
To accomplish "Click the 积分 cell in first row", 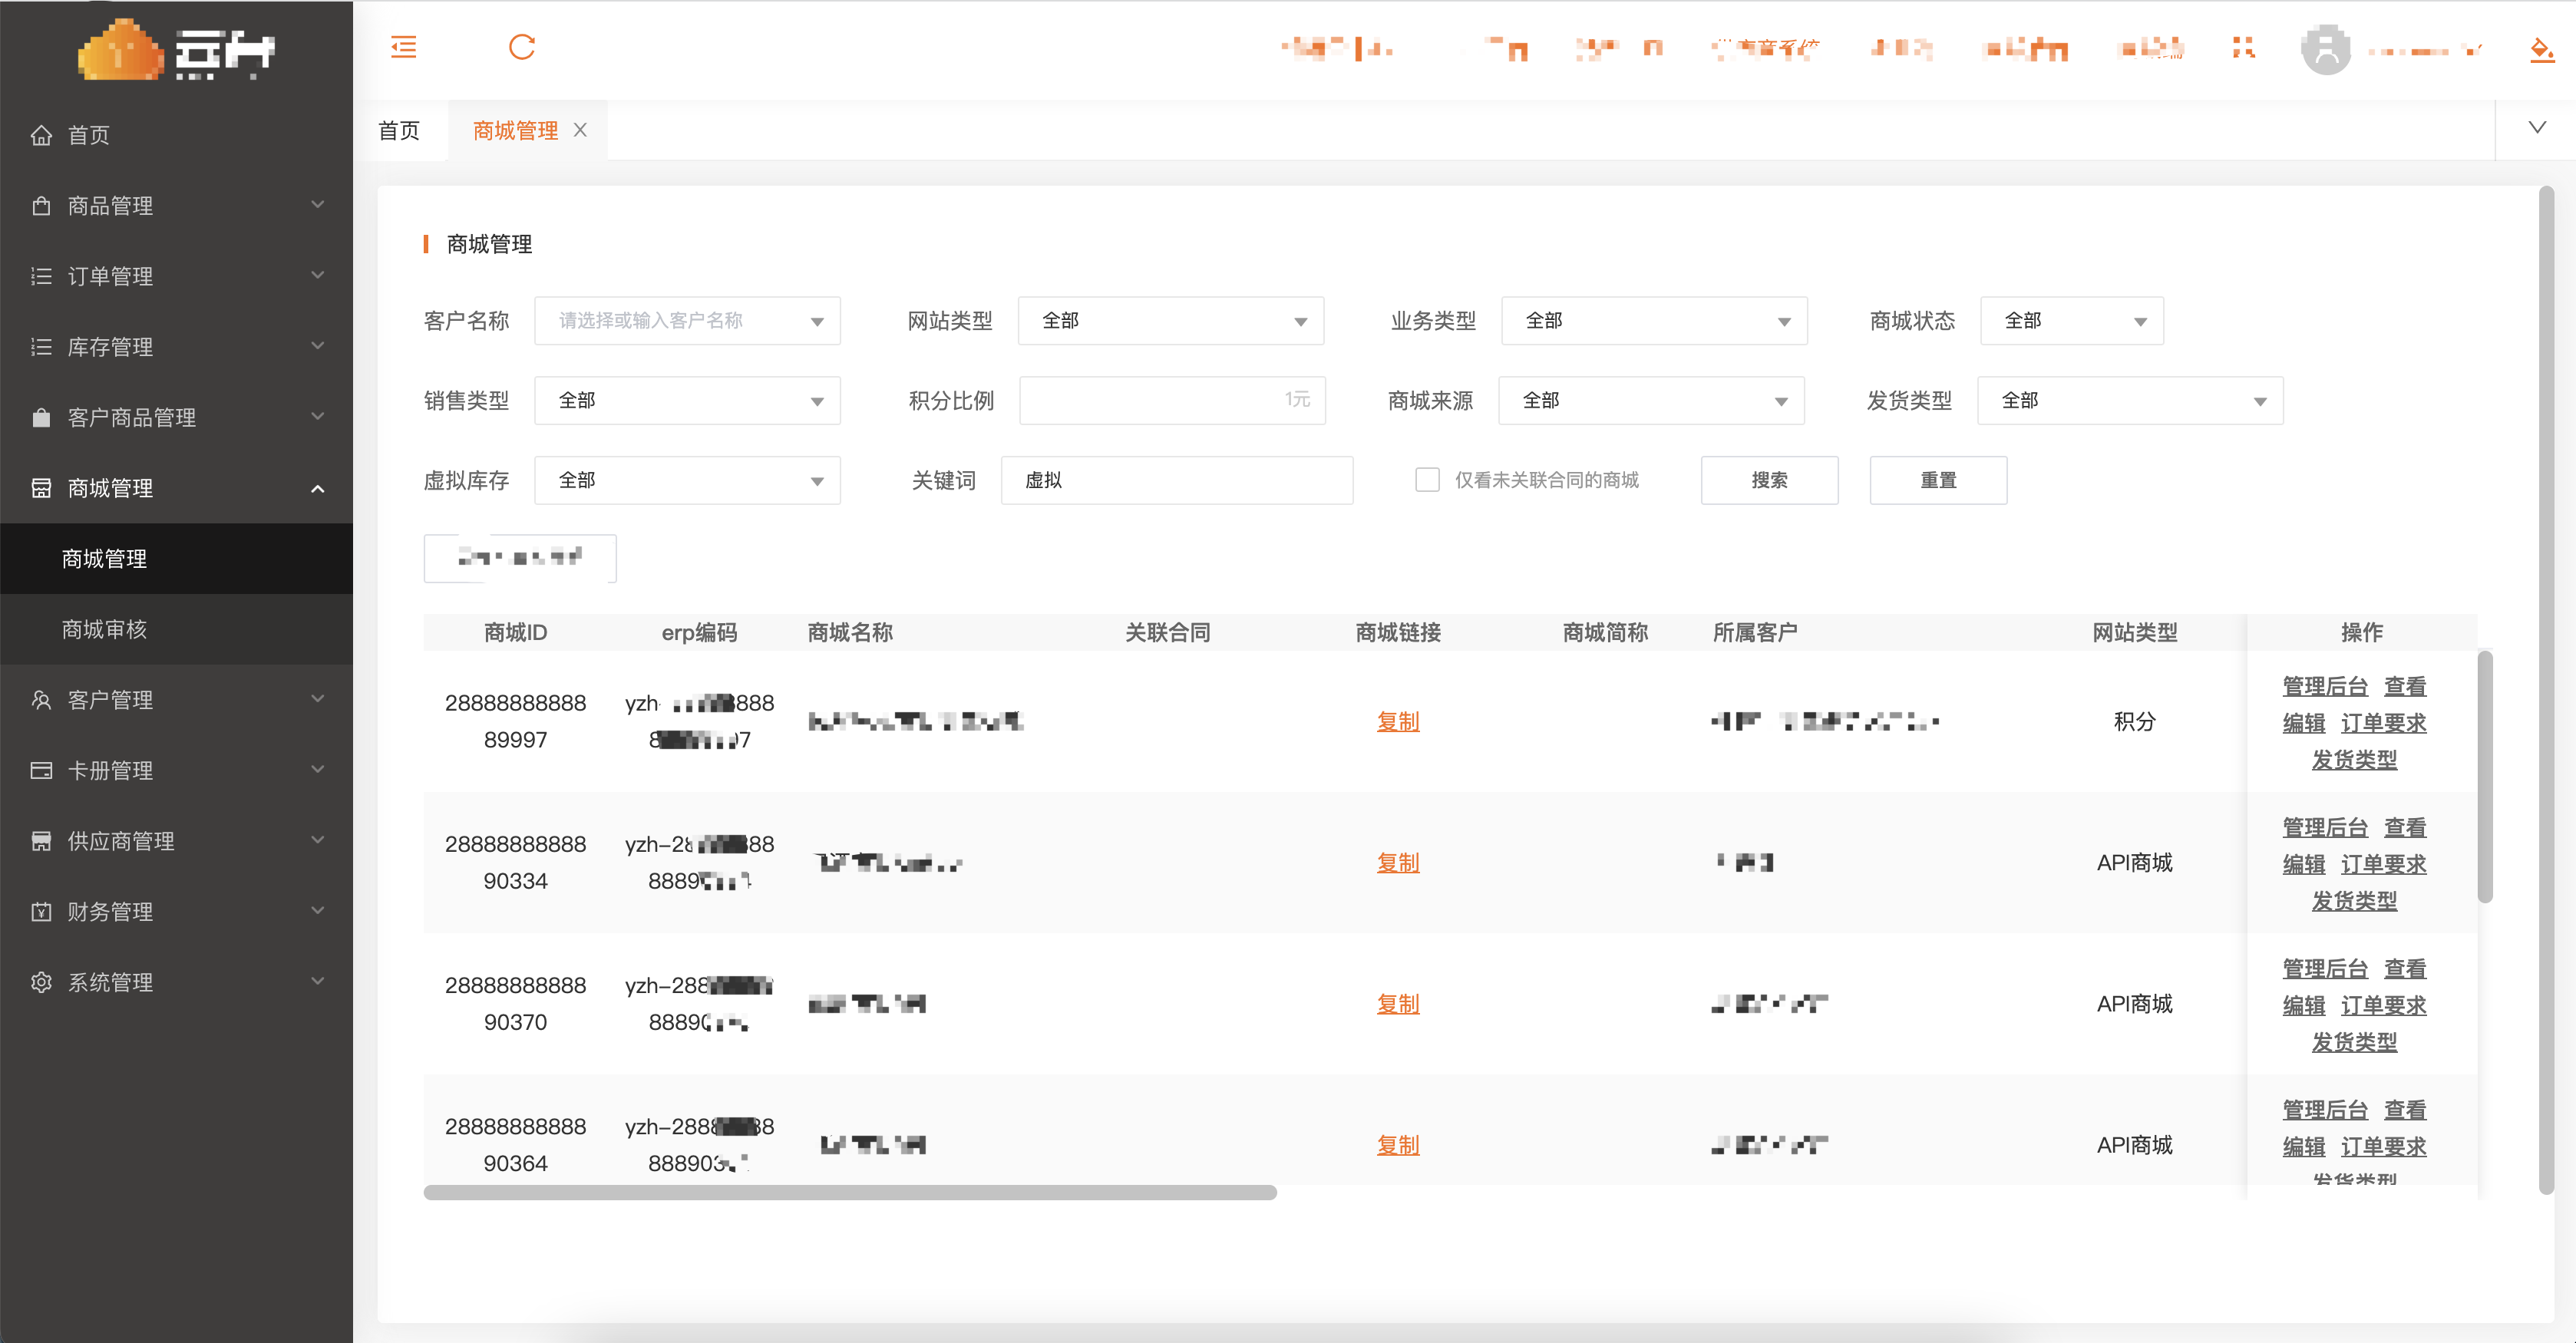I will 2134,721.
